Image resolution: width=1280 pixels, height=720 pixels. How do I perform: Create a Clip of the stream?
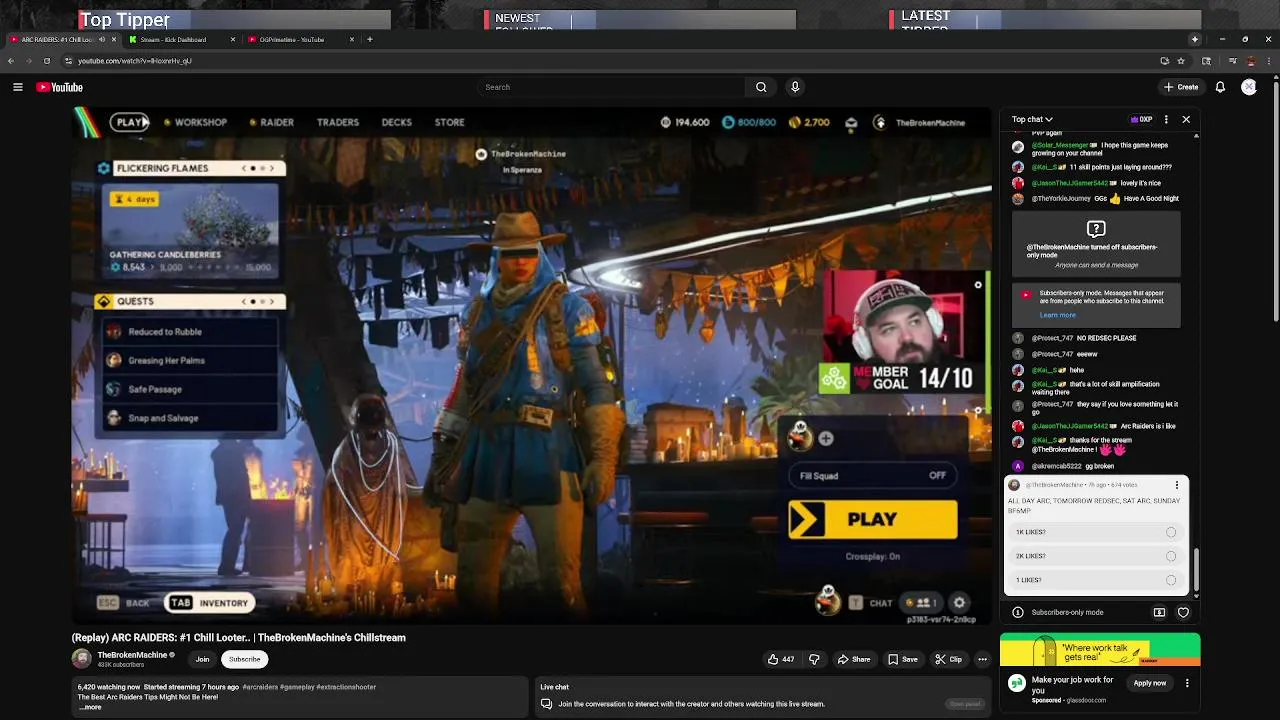[x=948, y=659]
